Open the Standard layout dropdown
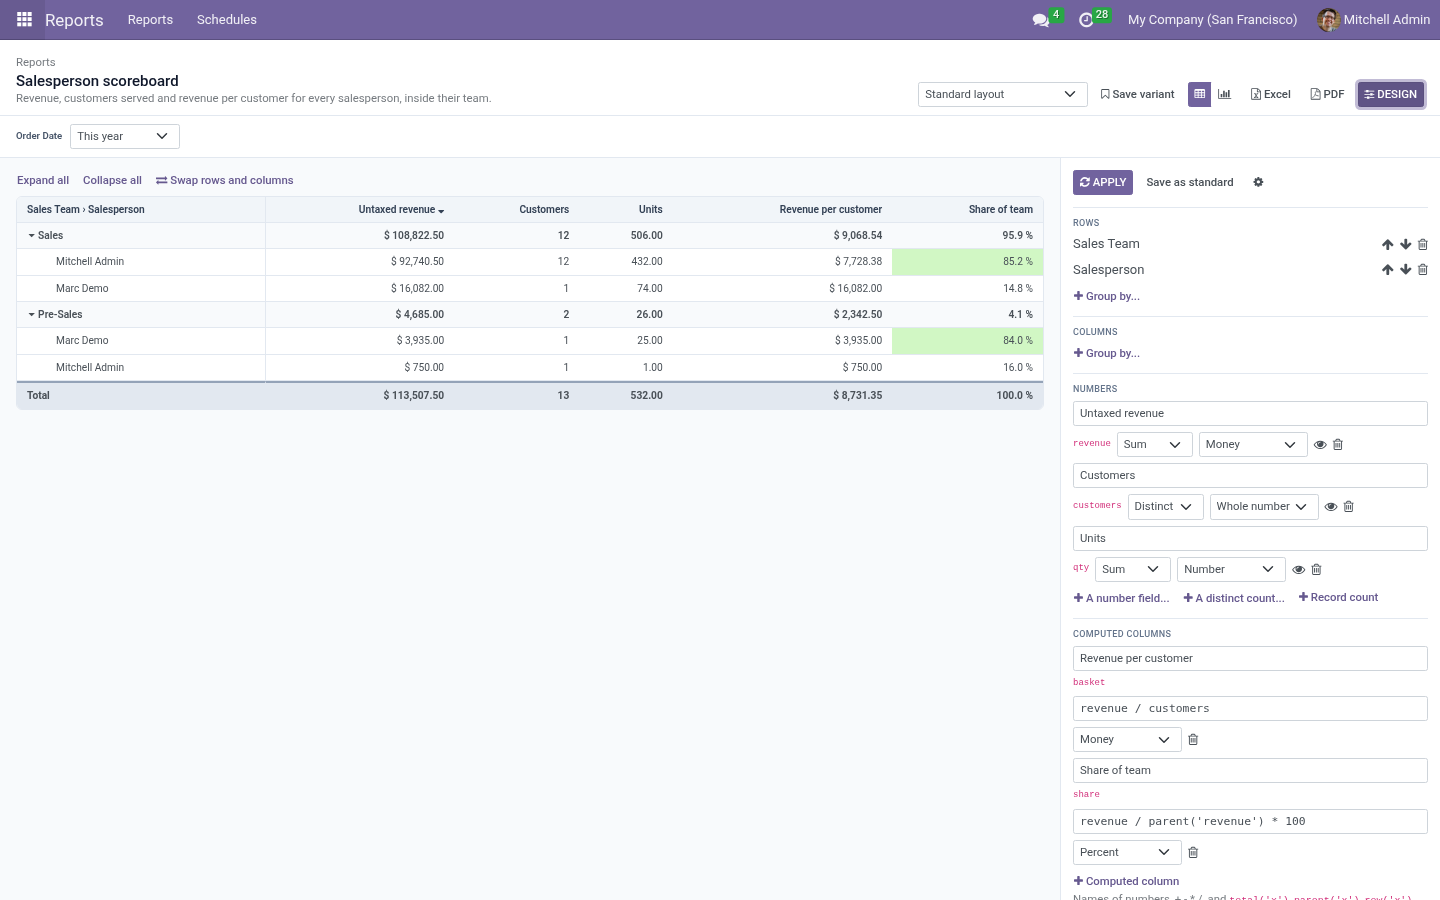The width and height of the screenshot is (1440, 900). [x=1002, y=94]
